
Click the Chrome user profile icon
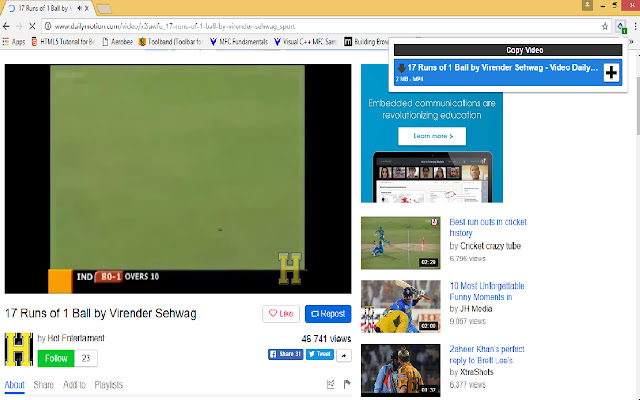pyautogui.click(x=587, y=5)
